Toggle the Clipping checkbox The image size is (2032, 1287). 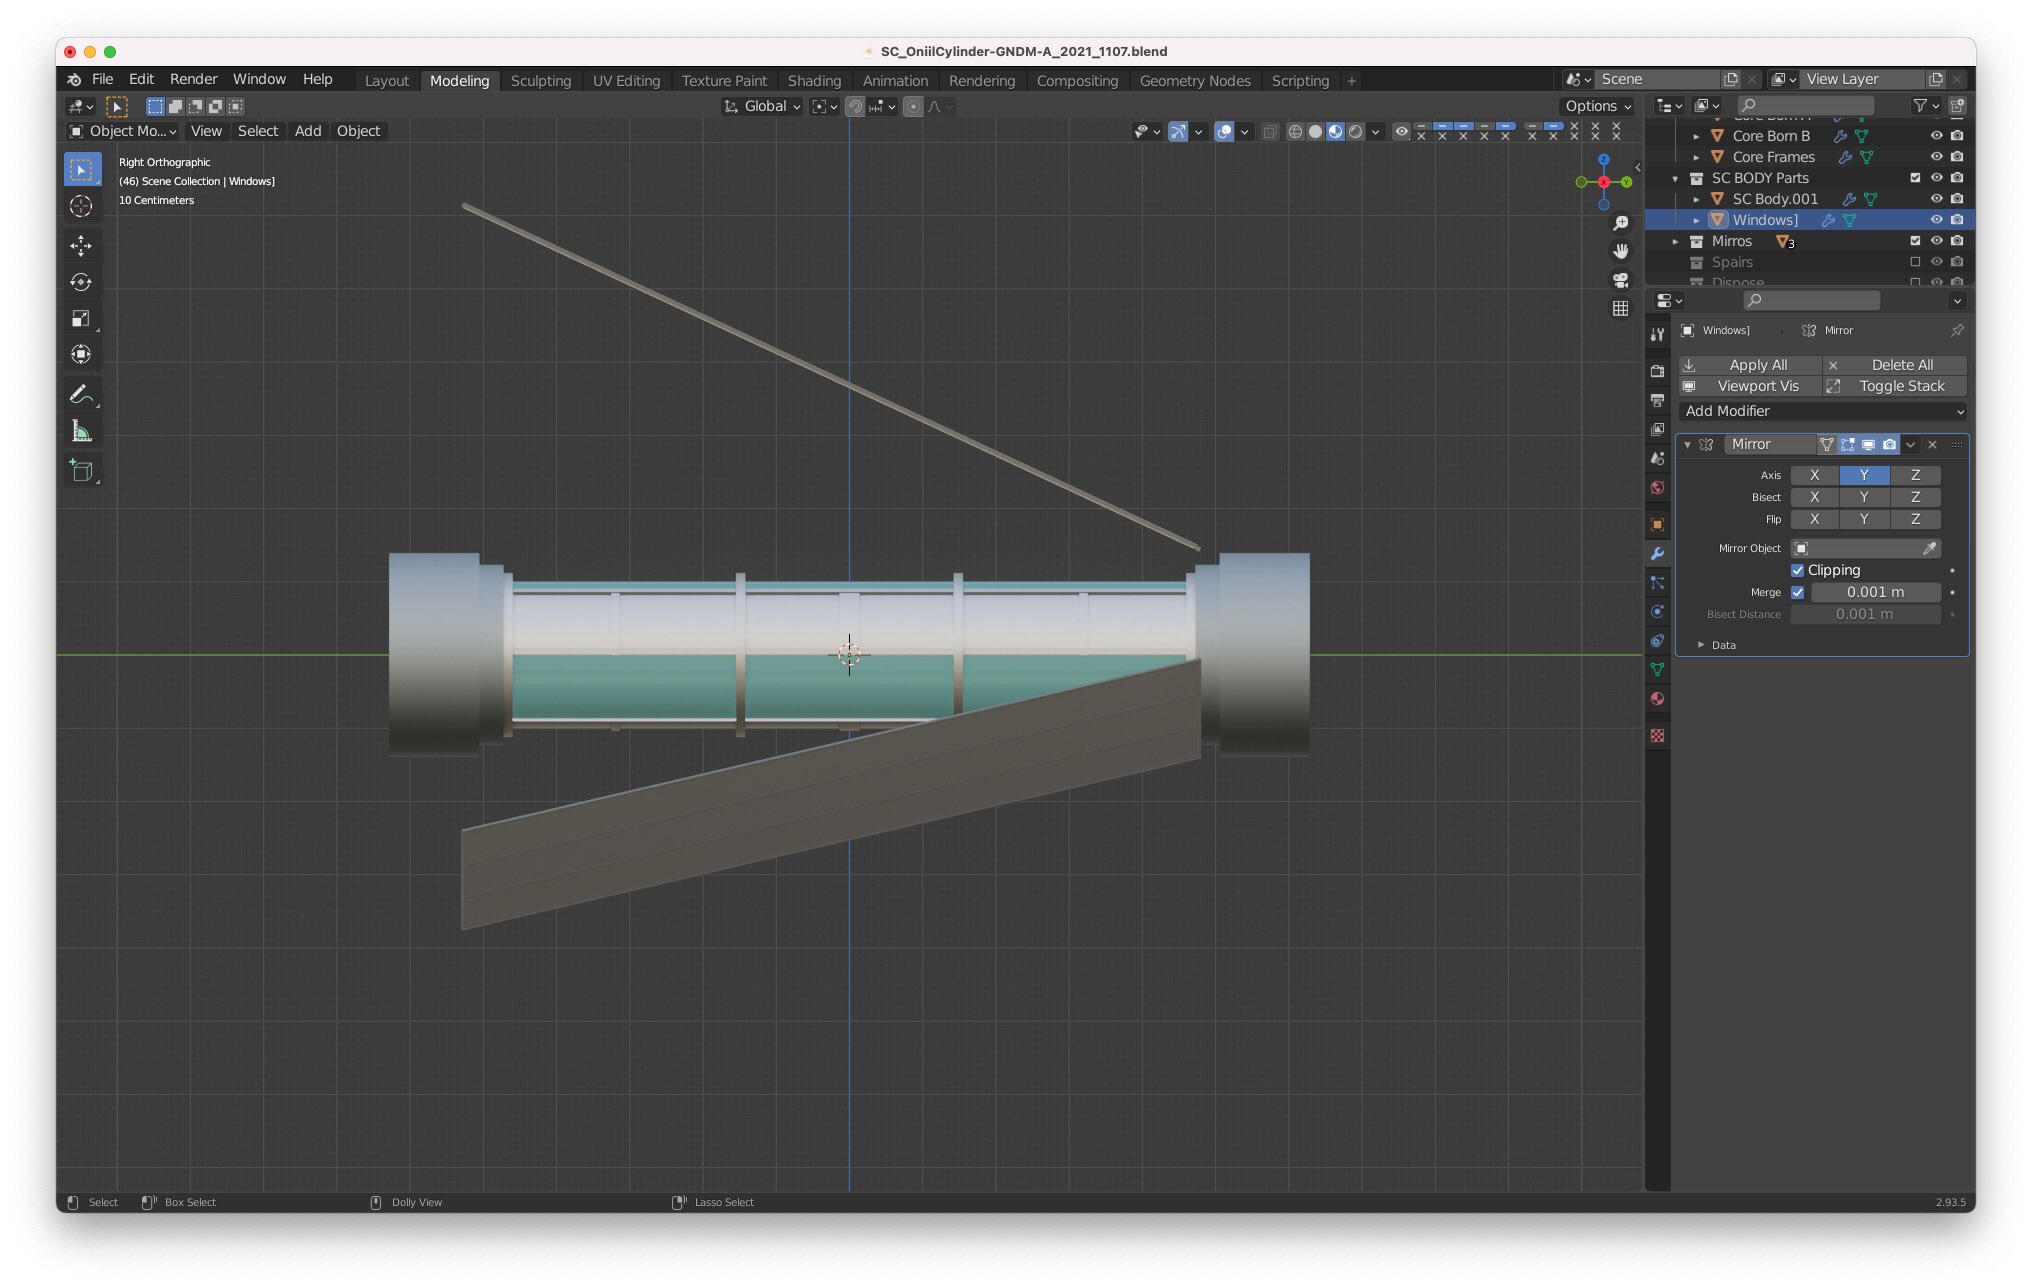(x=1797, y=570)
